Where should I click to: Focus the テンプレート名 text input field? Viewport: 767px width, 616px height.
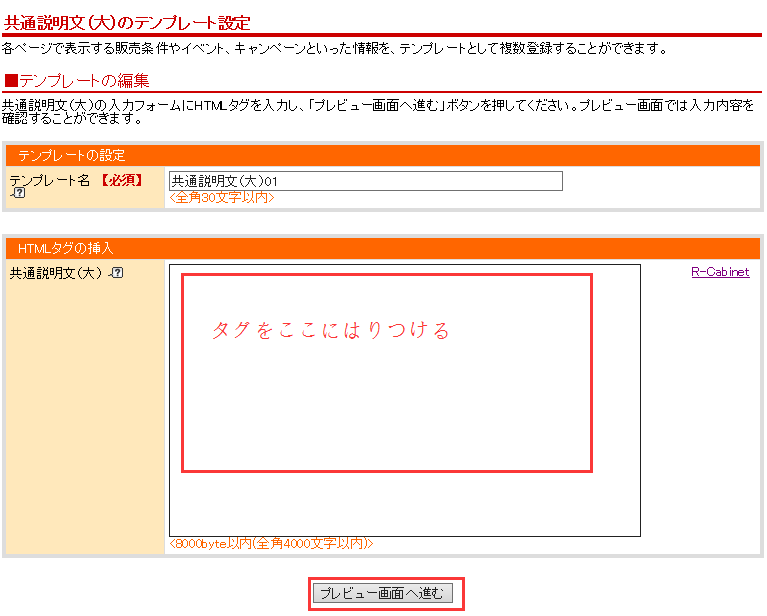pyautogui.click(x=365, y=181)
